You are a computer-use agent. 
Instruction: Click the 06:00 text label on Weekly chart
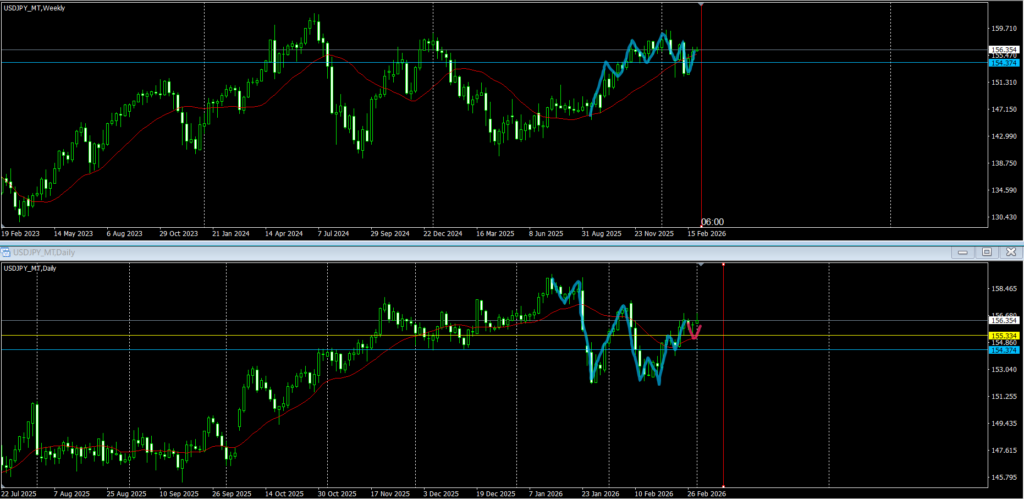pyautogui.click(x=712, y=222)
